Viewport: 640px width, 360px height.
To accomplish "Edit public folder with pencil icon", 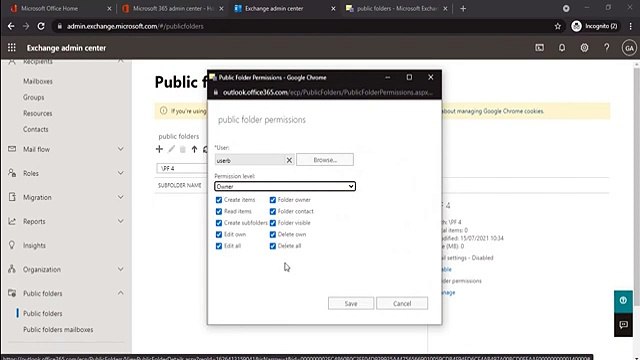I will coord(171,149).
